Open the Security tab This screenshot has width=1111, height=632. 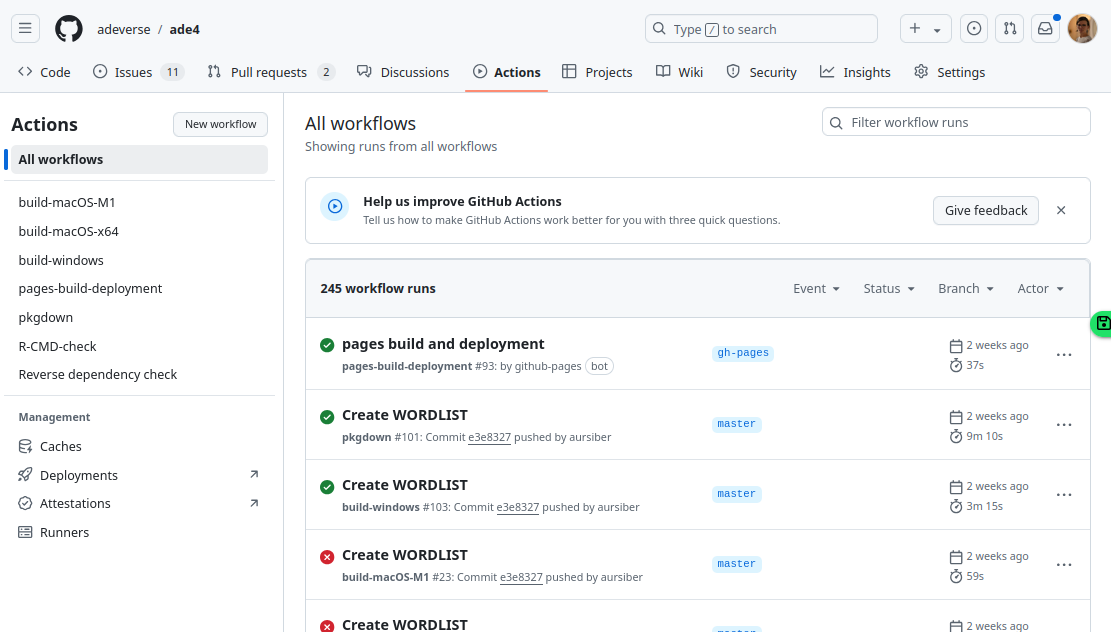click(x=762, y=72)
